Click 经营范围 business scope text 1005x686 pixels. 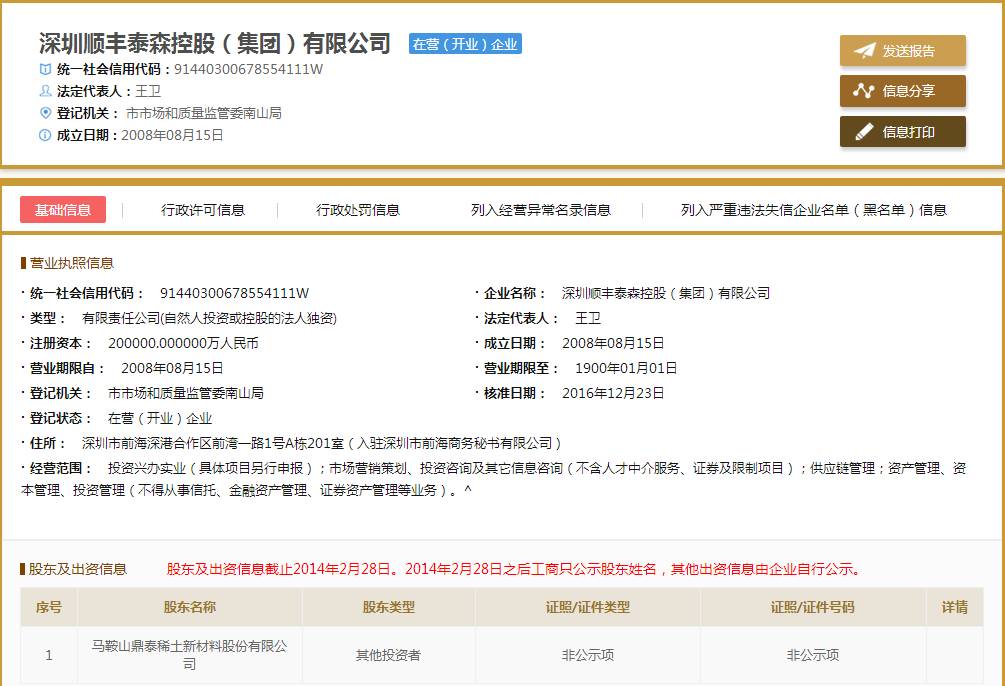click(x=494, y=479)
